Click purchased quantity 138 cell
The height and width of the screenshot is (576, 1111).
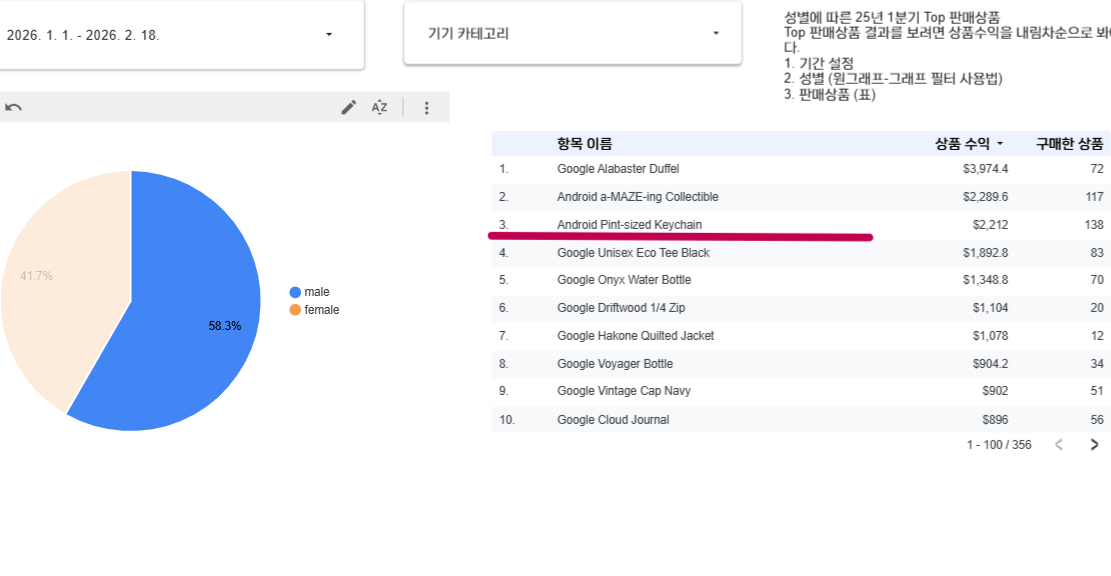pos(1094,225)
